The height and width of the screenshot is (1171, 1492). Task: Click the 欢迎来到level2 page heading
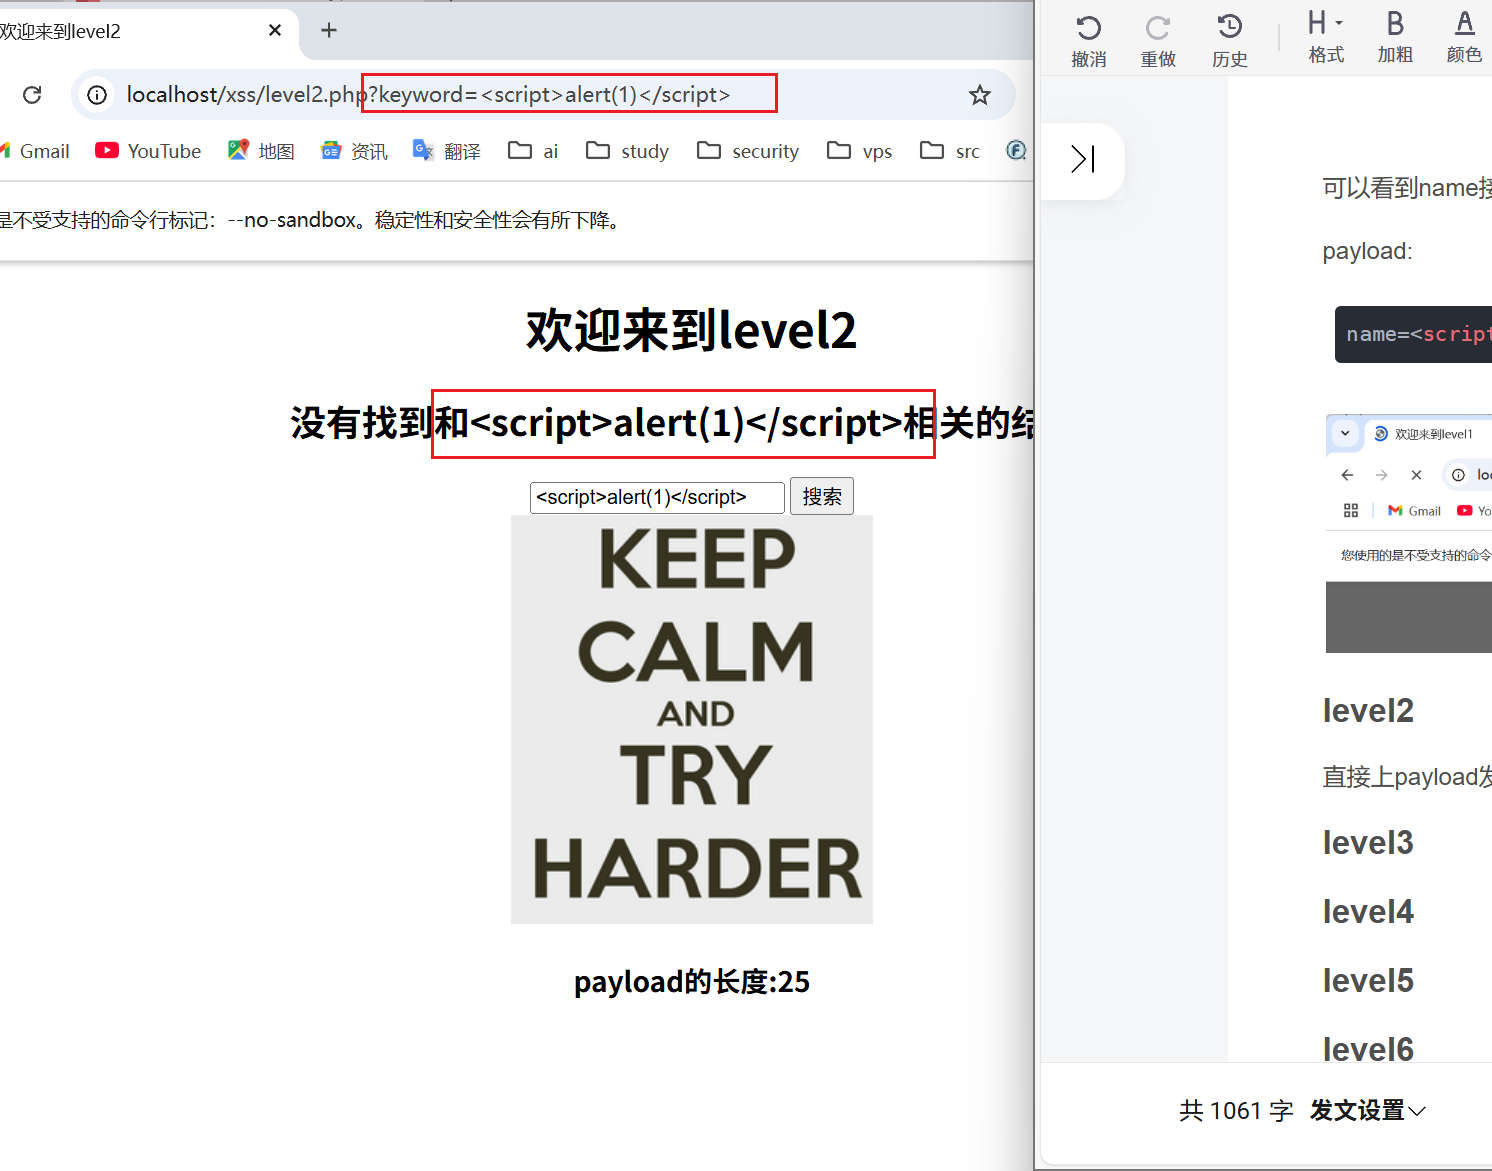[x=692, y=331]
